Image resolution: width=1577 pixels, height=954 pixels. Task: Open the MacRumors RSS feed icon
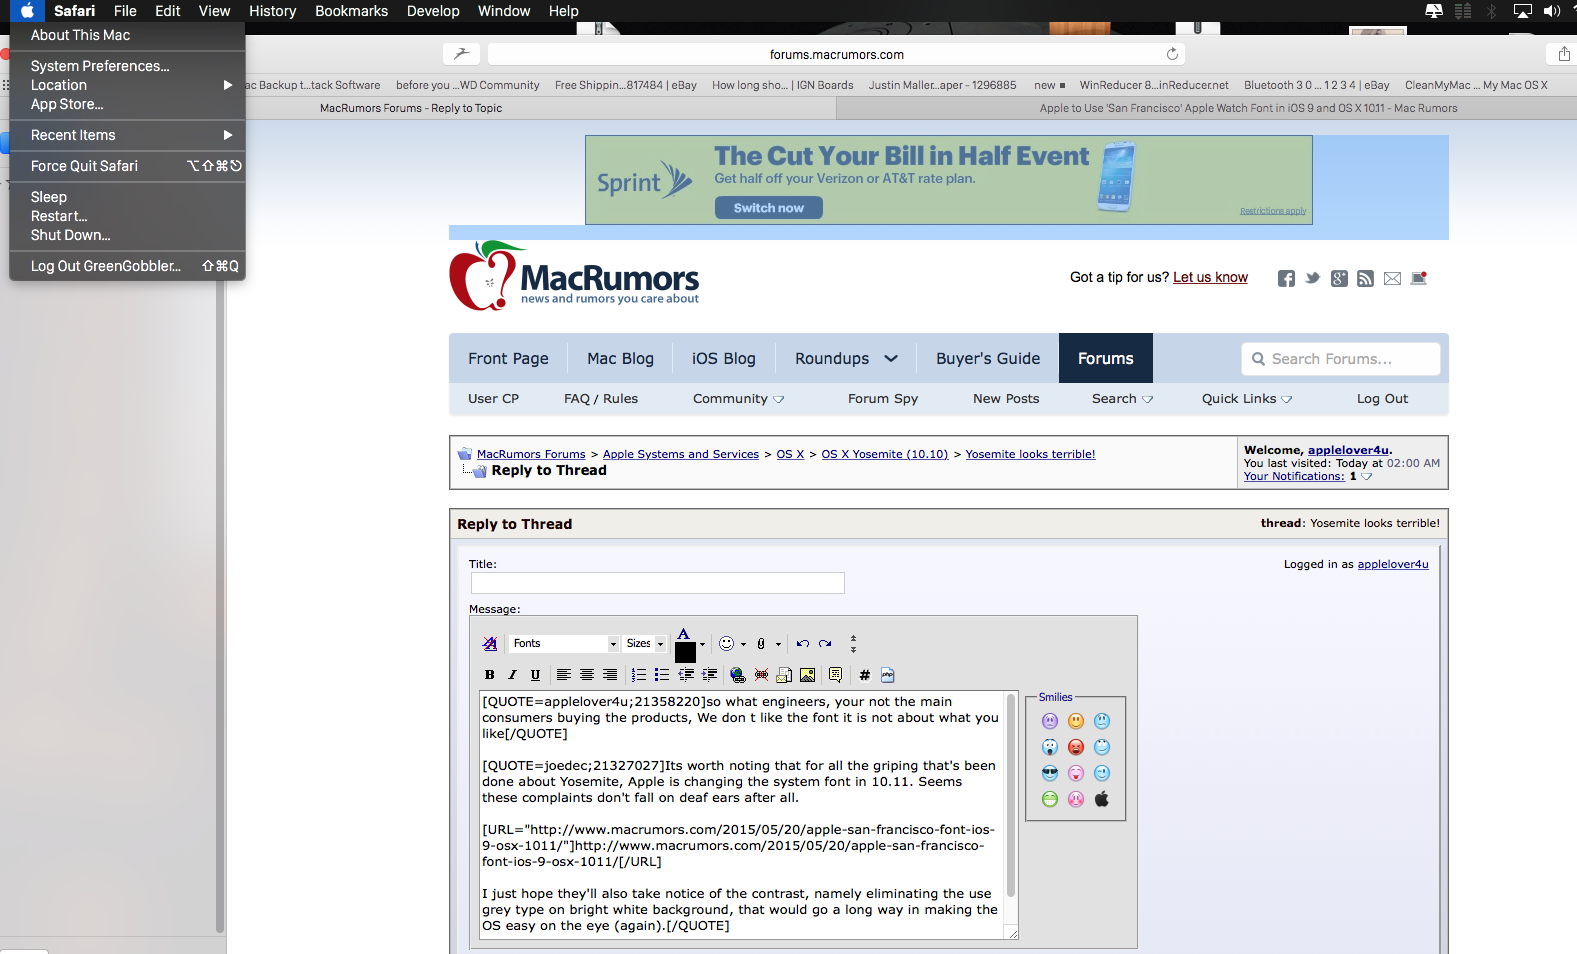(1366, 278)
